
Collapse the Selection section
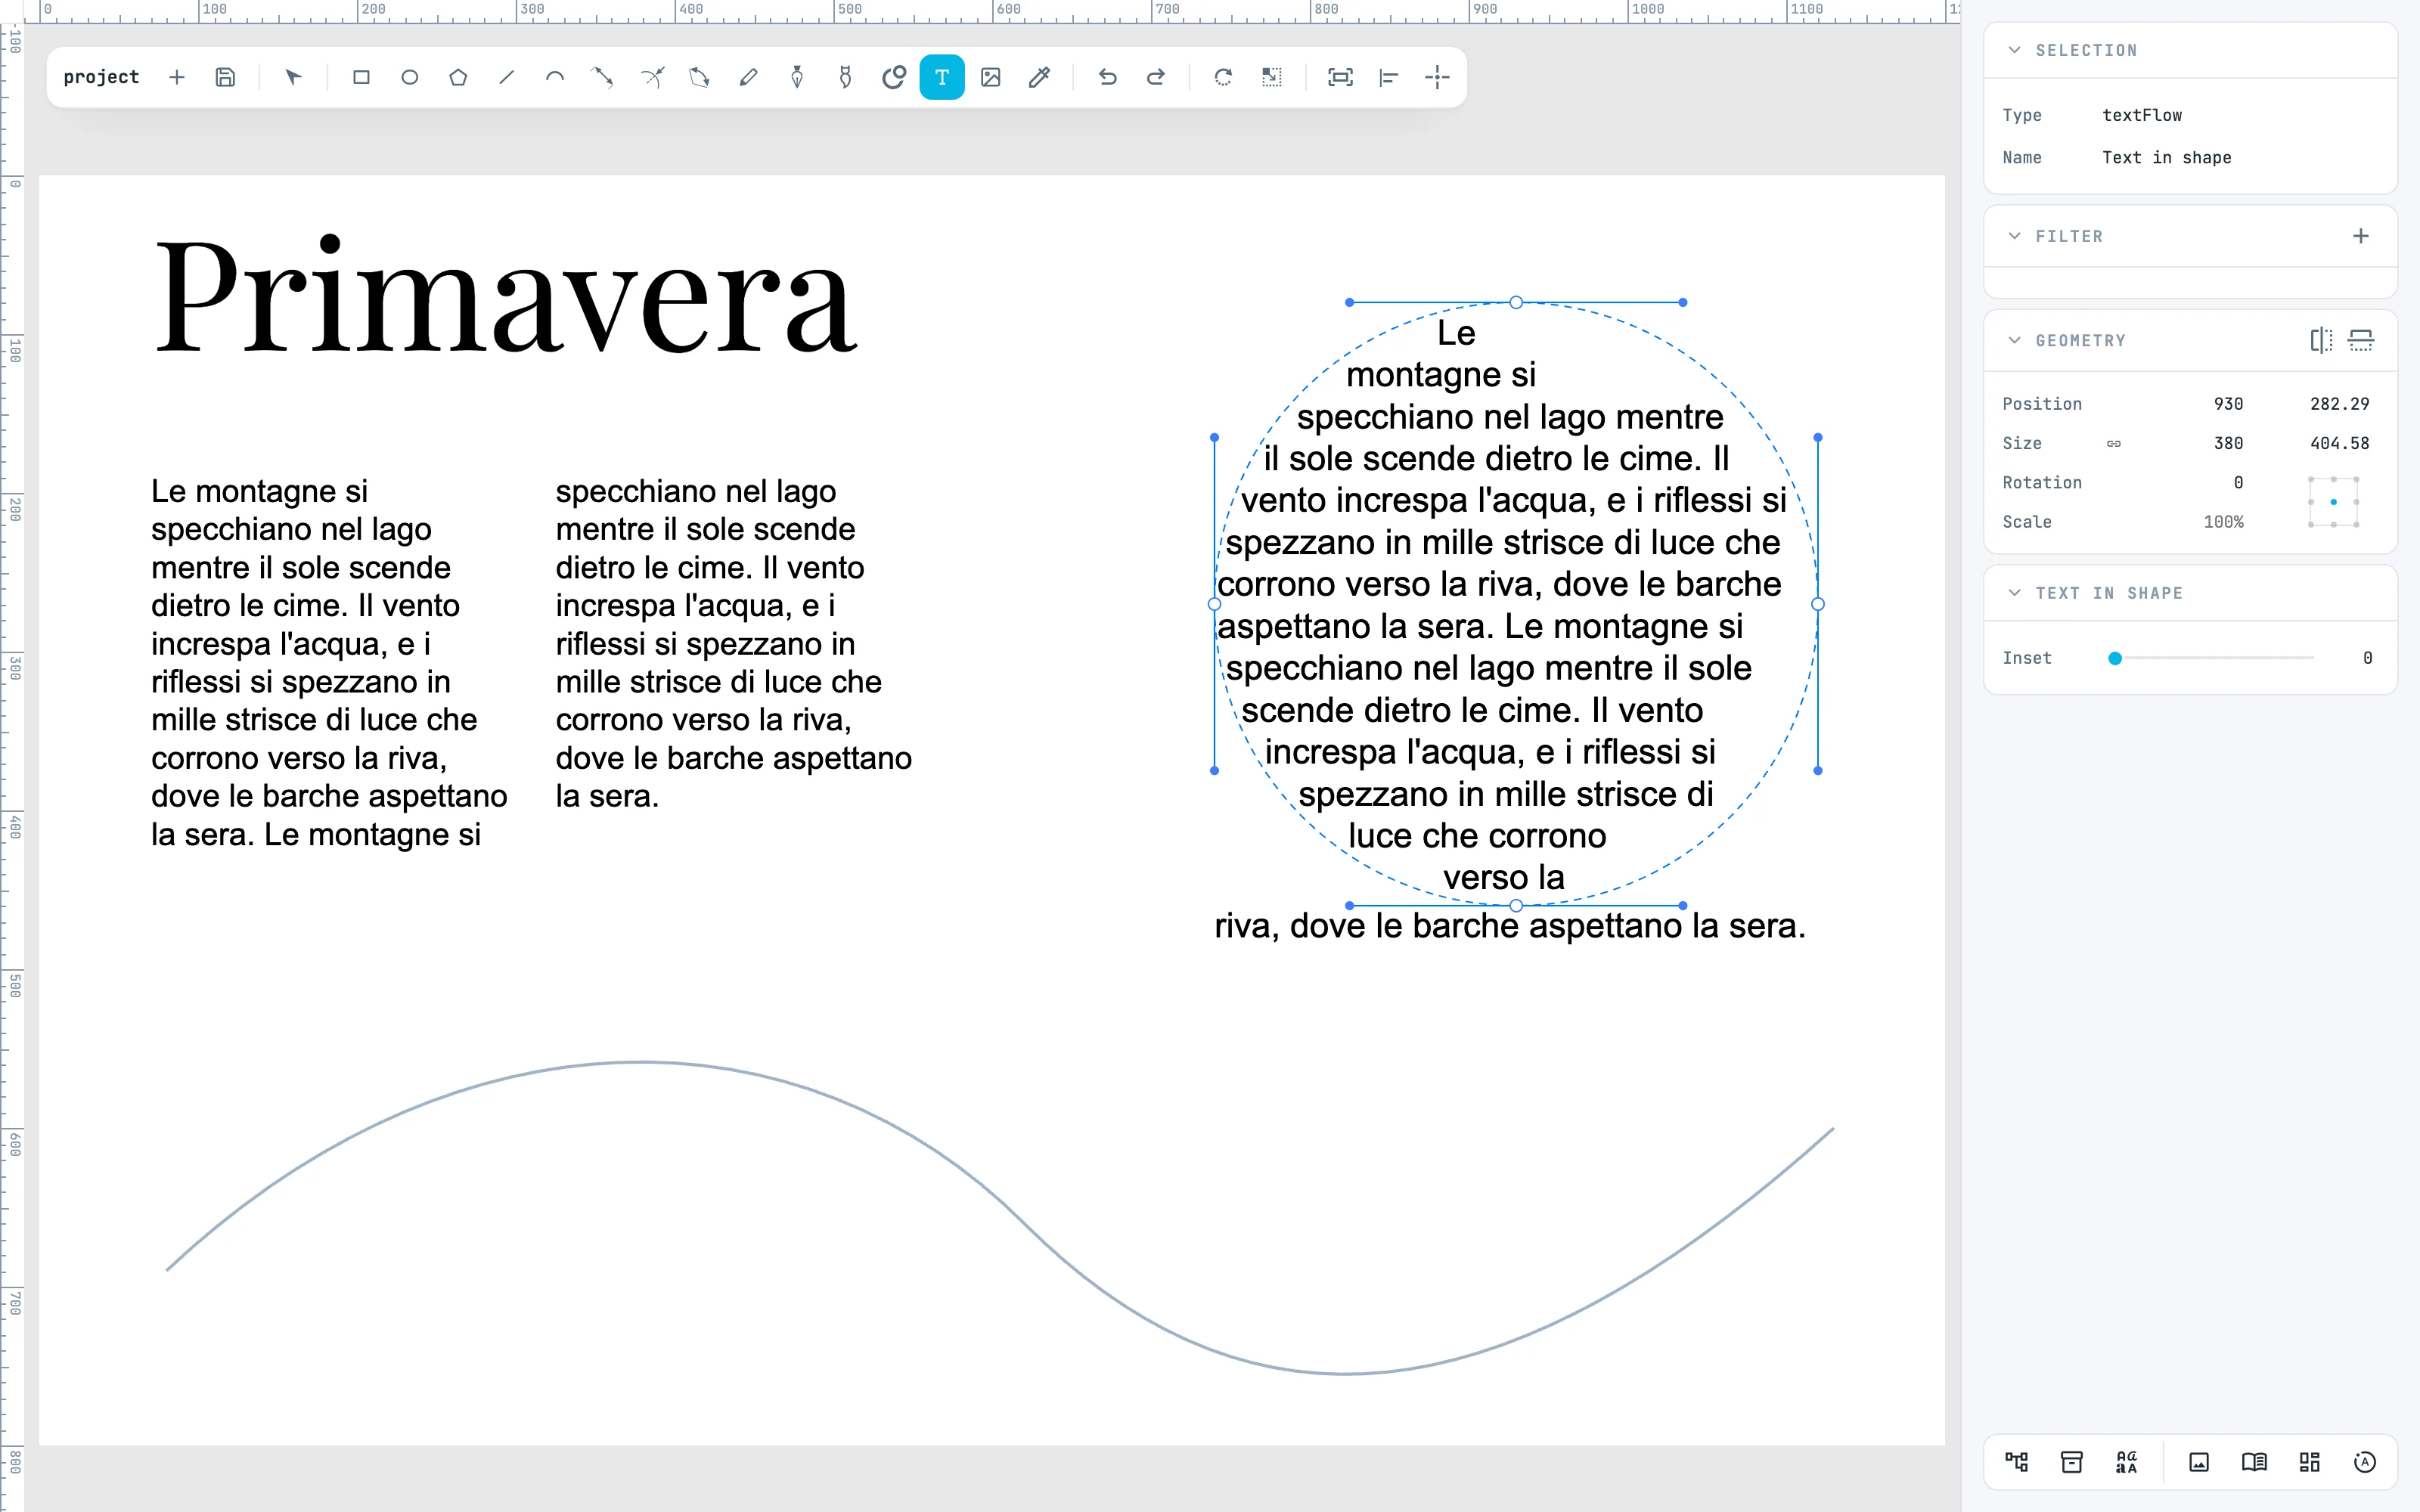point(2015,50)
